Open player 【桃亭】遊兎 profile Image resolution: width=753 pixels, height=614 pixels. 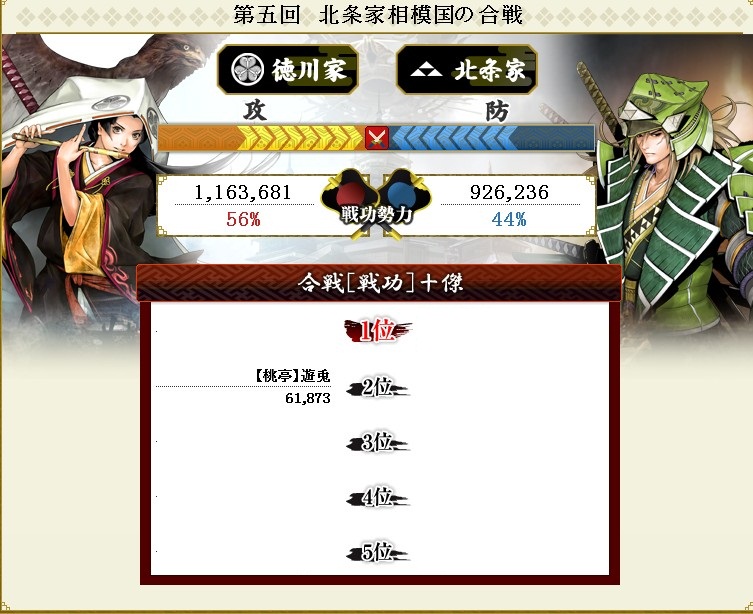pyautogui.click(x=292, y=376)
